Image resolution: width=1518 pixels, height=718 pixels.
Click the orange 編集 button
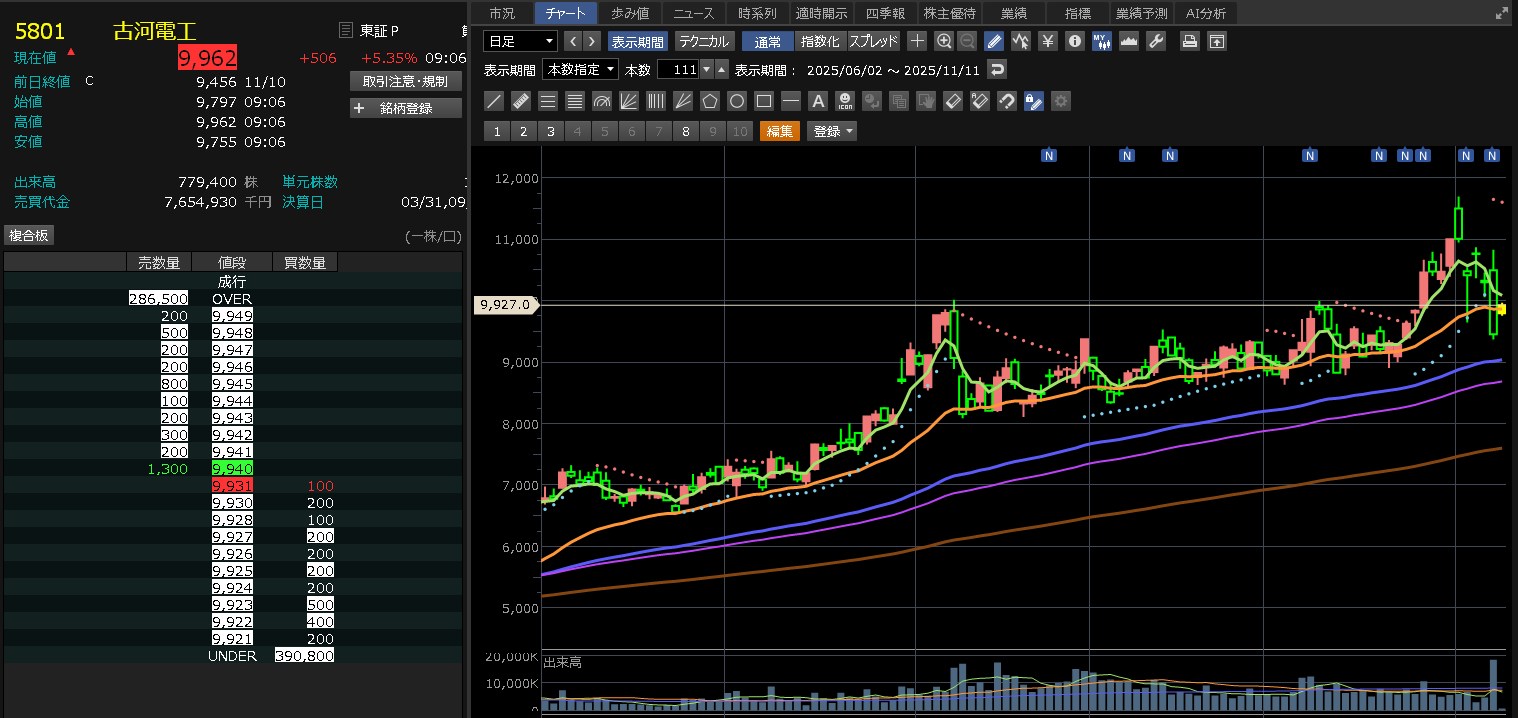pyautogui.click(x=780, y=131)
